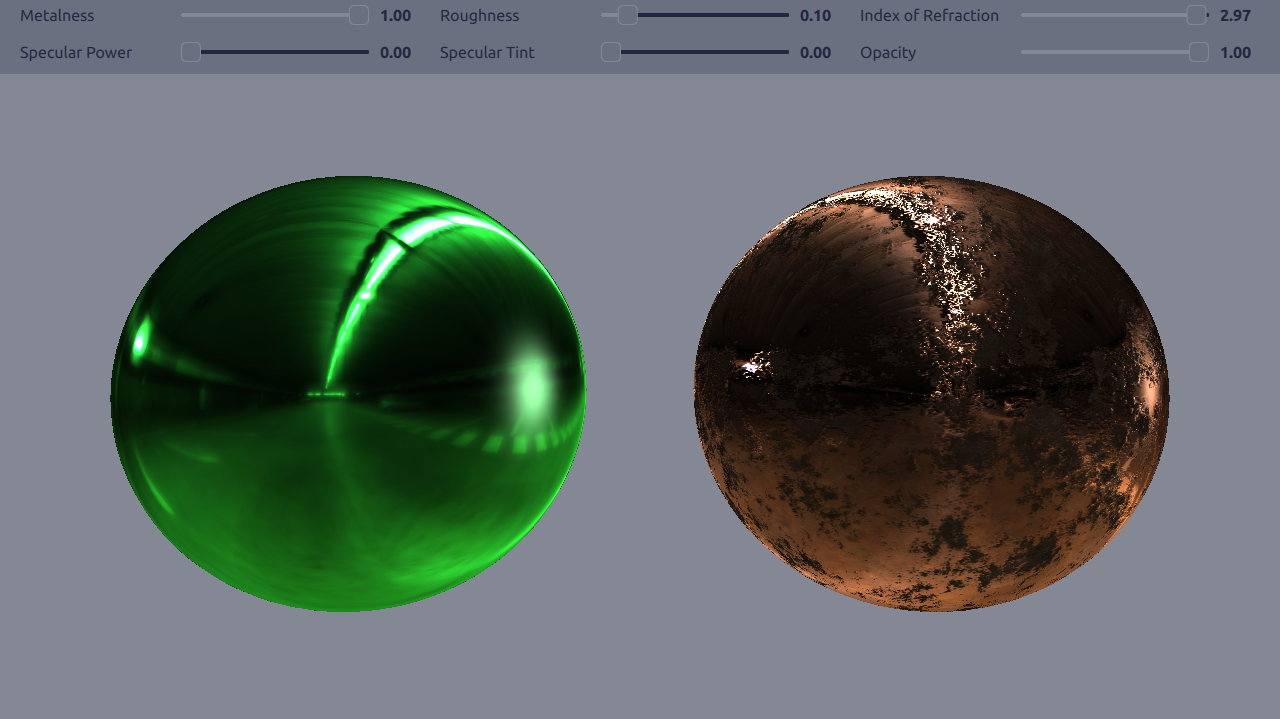Screen dimensions: 1280x719
Task: Click the Metalness value 1.00
Action: (395, 16)
